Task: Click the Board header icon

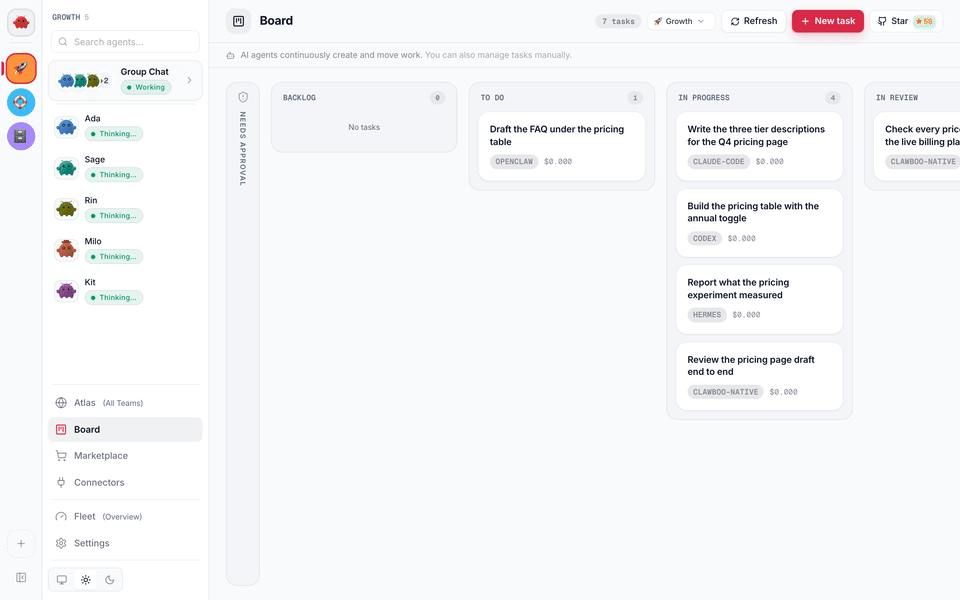Action: pos(239,21)
